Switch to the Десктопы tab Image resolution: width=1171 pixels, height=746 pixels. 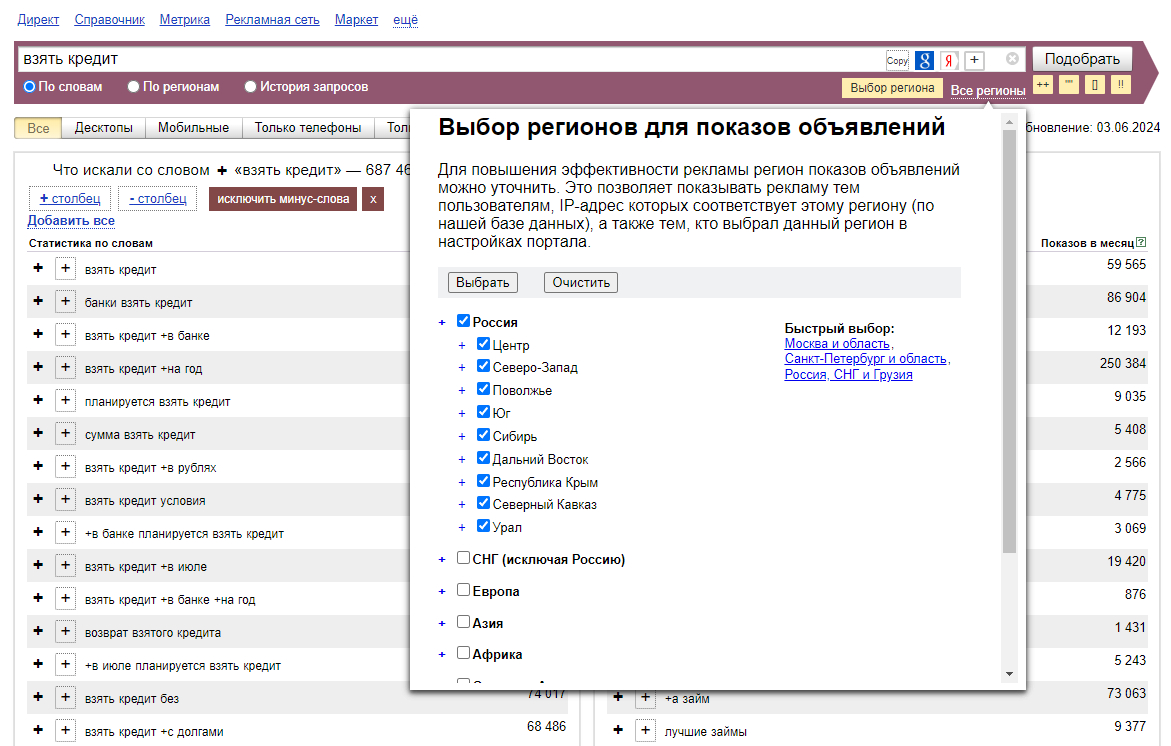pos(104,128)
